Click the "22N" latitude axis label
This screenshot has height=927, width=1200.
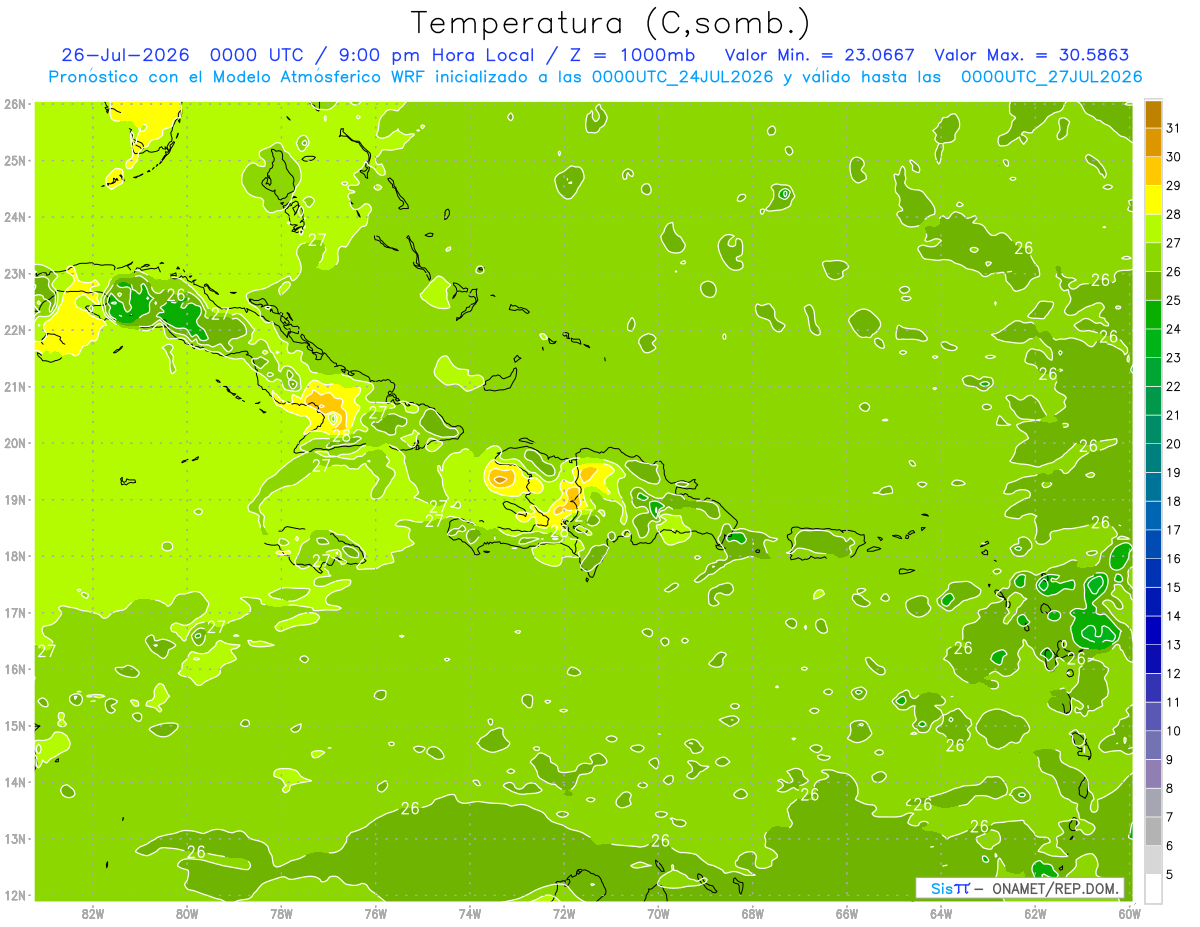click(15, 330)
